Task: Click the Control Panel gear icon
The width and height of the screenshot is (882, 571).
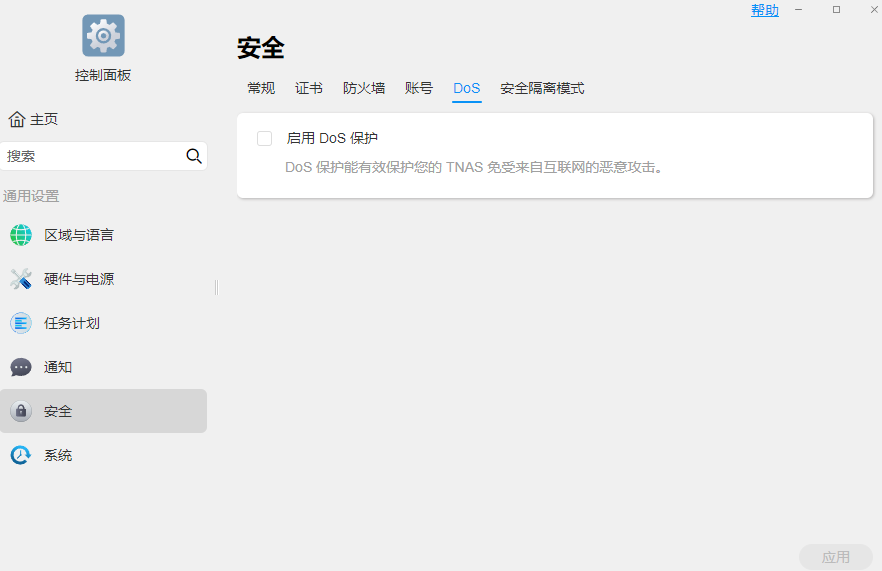Action: click(x=103, y=35)
